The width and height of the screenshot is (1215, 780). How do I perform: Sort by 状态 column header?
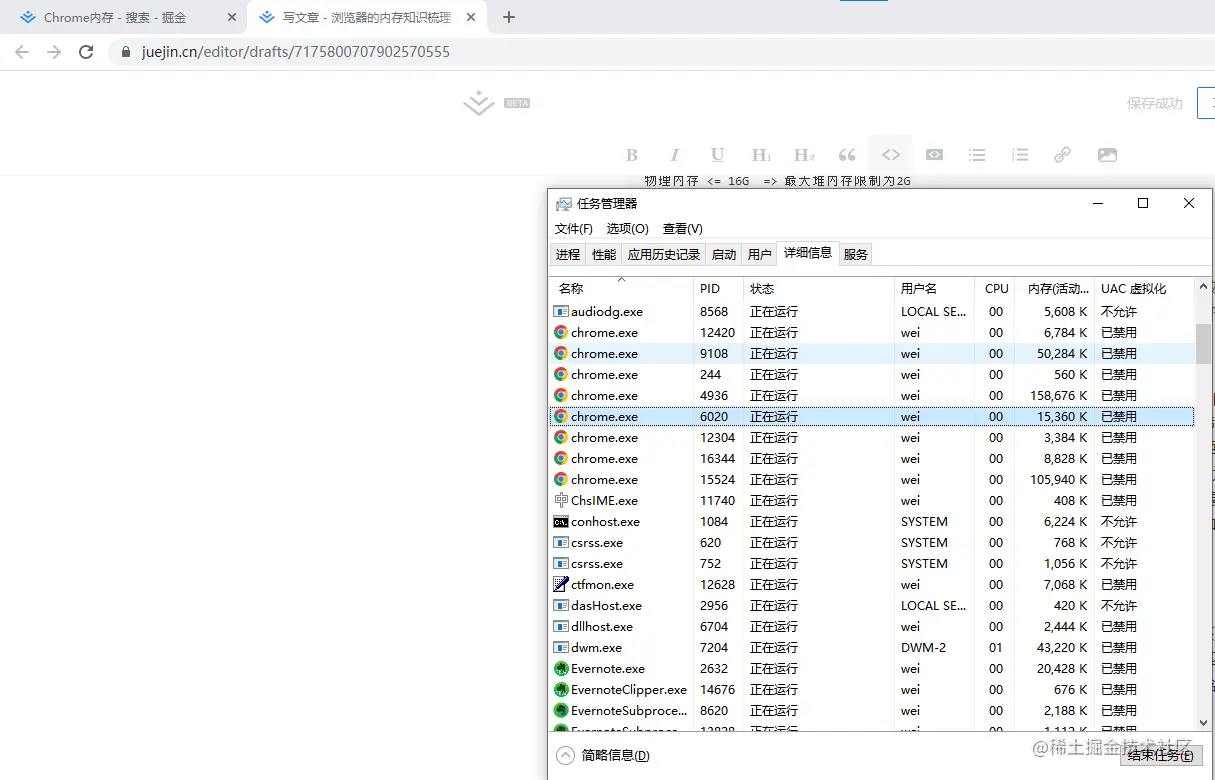(819, 288)
